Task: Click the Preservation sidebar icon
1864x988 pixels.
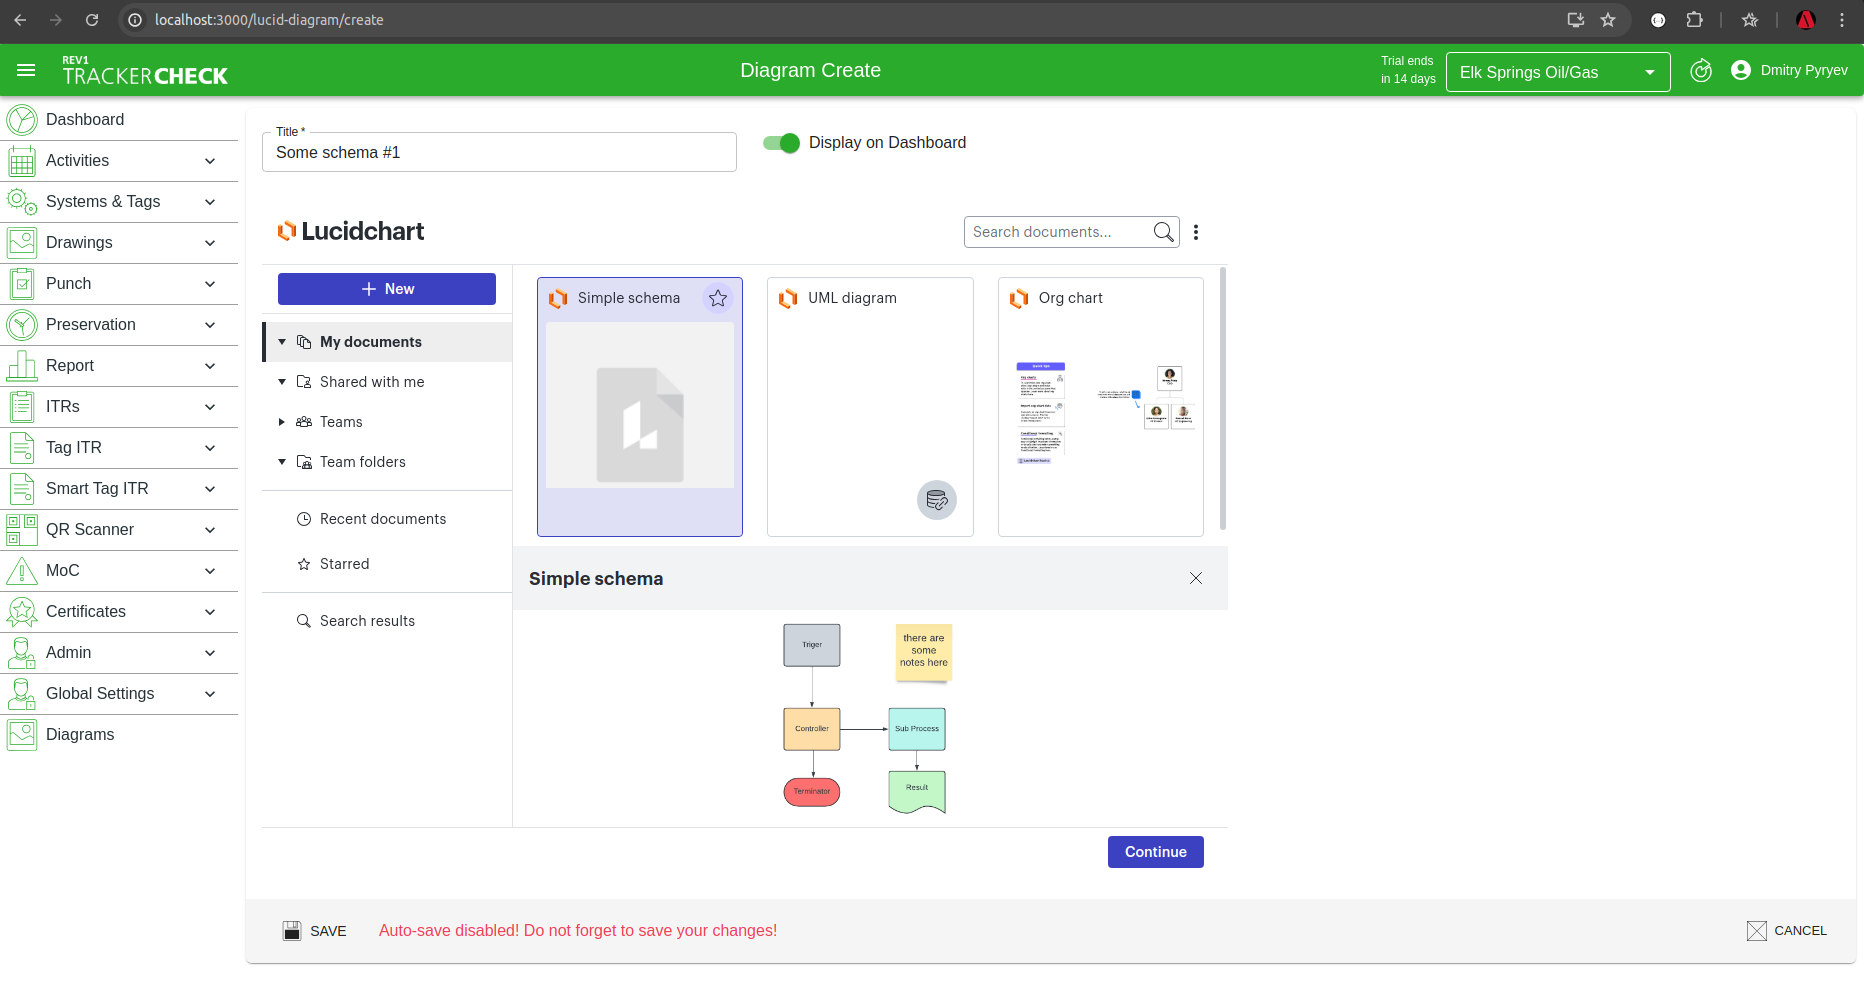Action: tap(22, 325)
